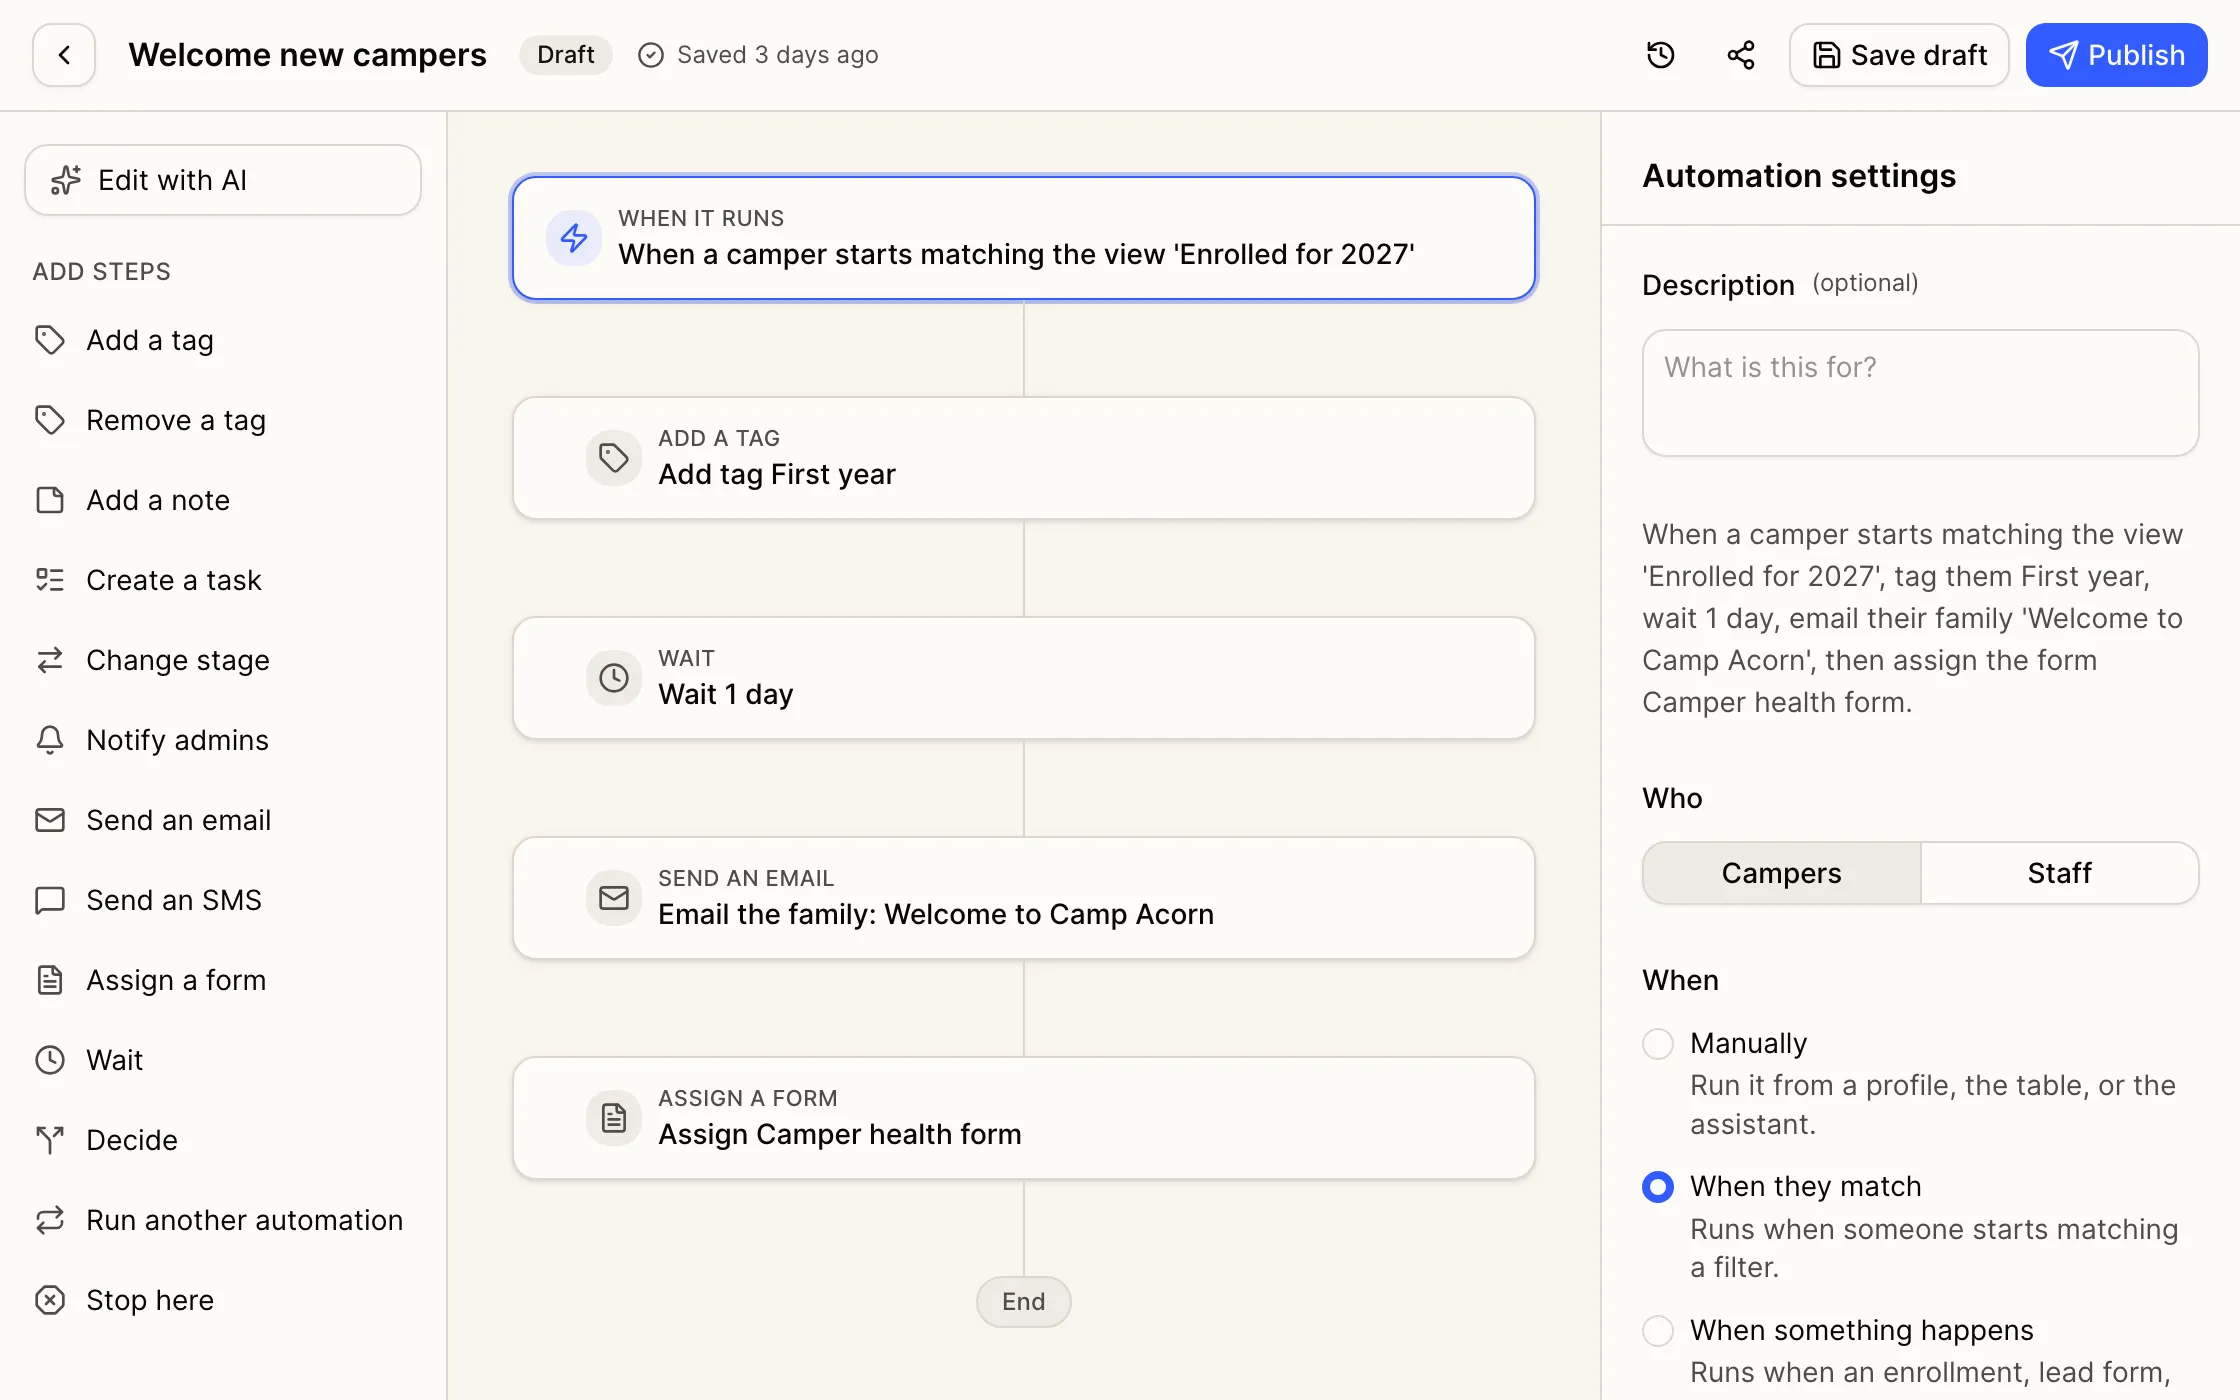Open the Assign Camper health form step

[1023, 1118]
